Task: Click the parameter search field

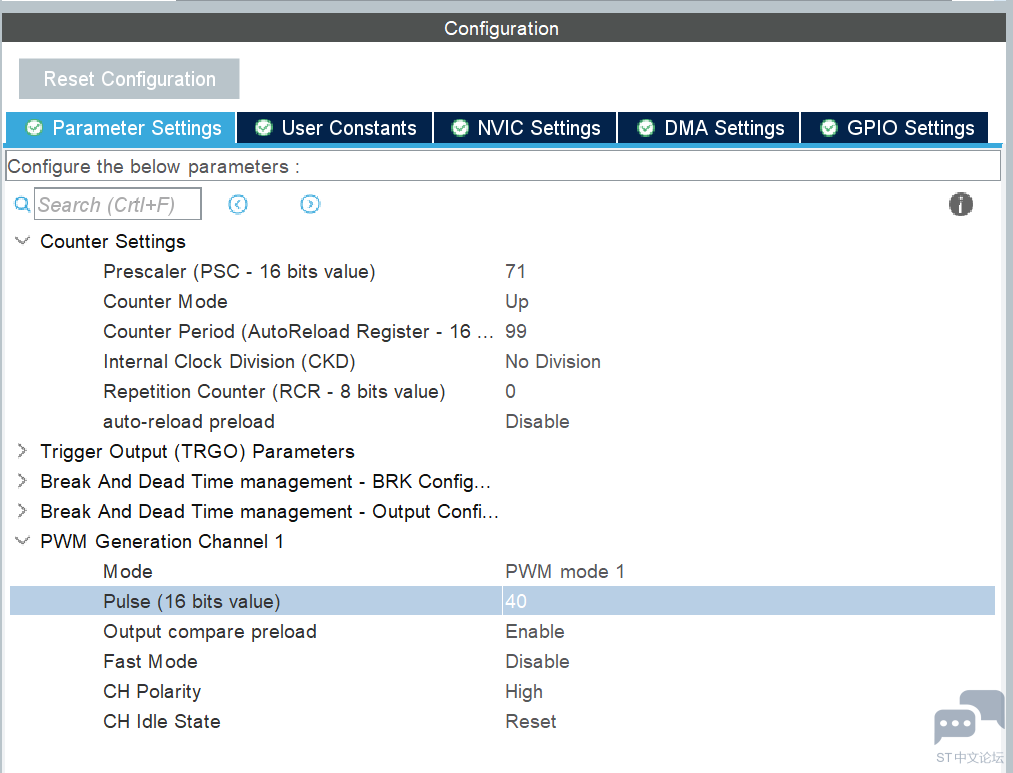Action: pos(118,205)
